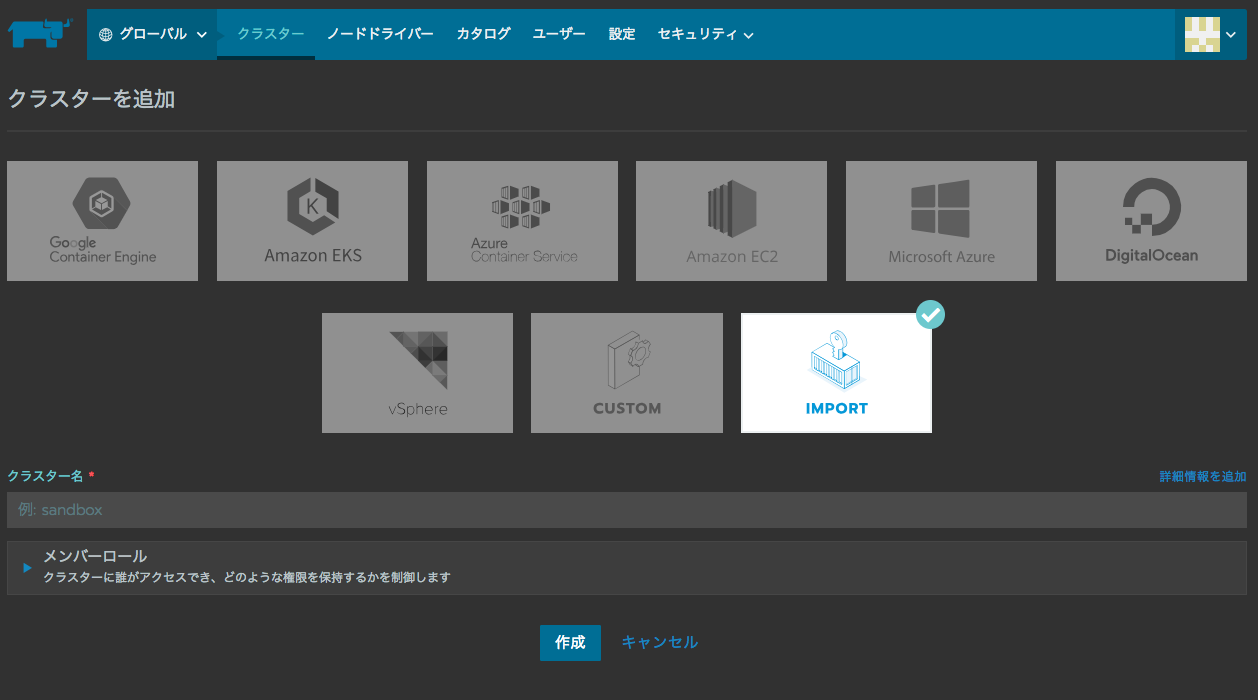Screen dimensions: 1258x700
Task: Focus the クラスター名 input field
Action: (627, 510)
